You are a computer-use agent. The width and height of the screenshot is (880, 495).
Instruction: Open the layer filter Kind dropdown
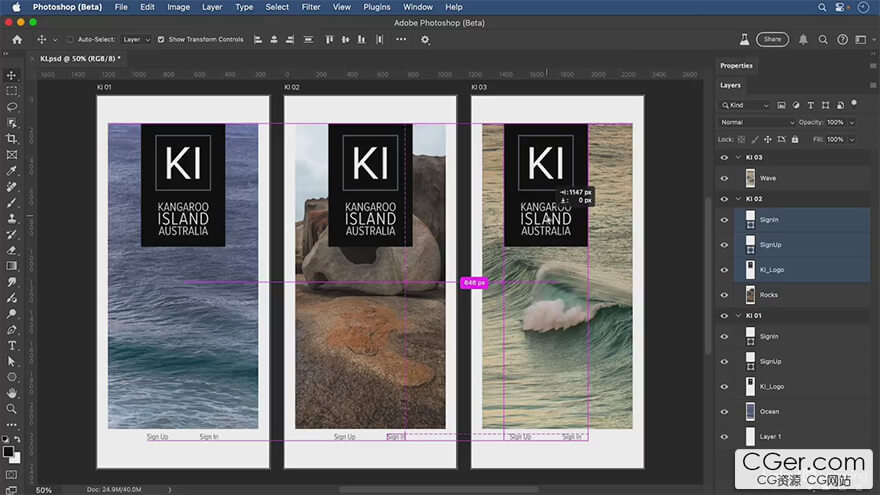click(x=745, y=105)
